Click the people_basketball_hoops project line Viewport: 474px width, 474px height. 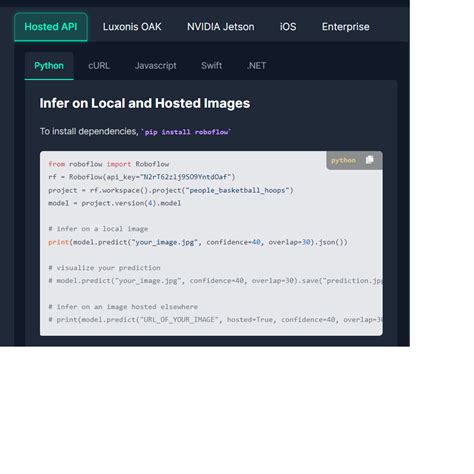pyautogui.click(x=171, y=190)
